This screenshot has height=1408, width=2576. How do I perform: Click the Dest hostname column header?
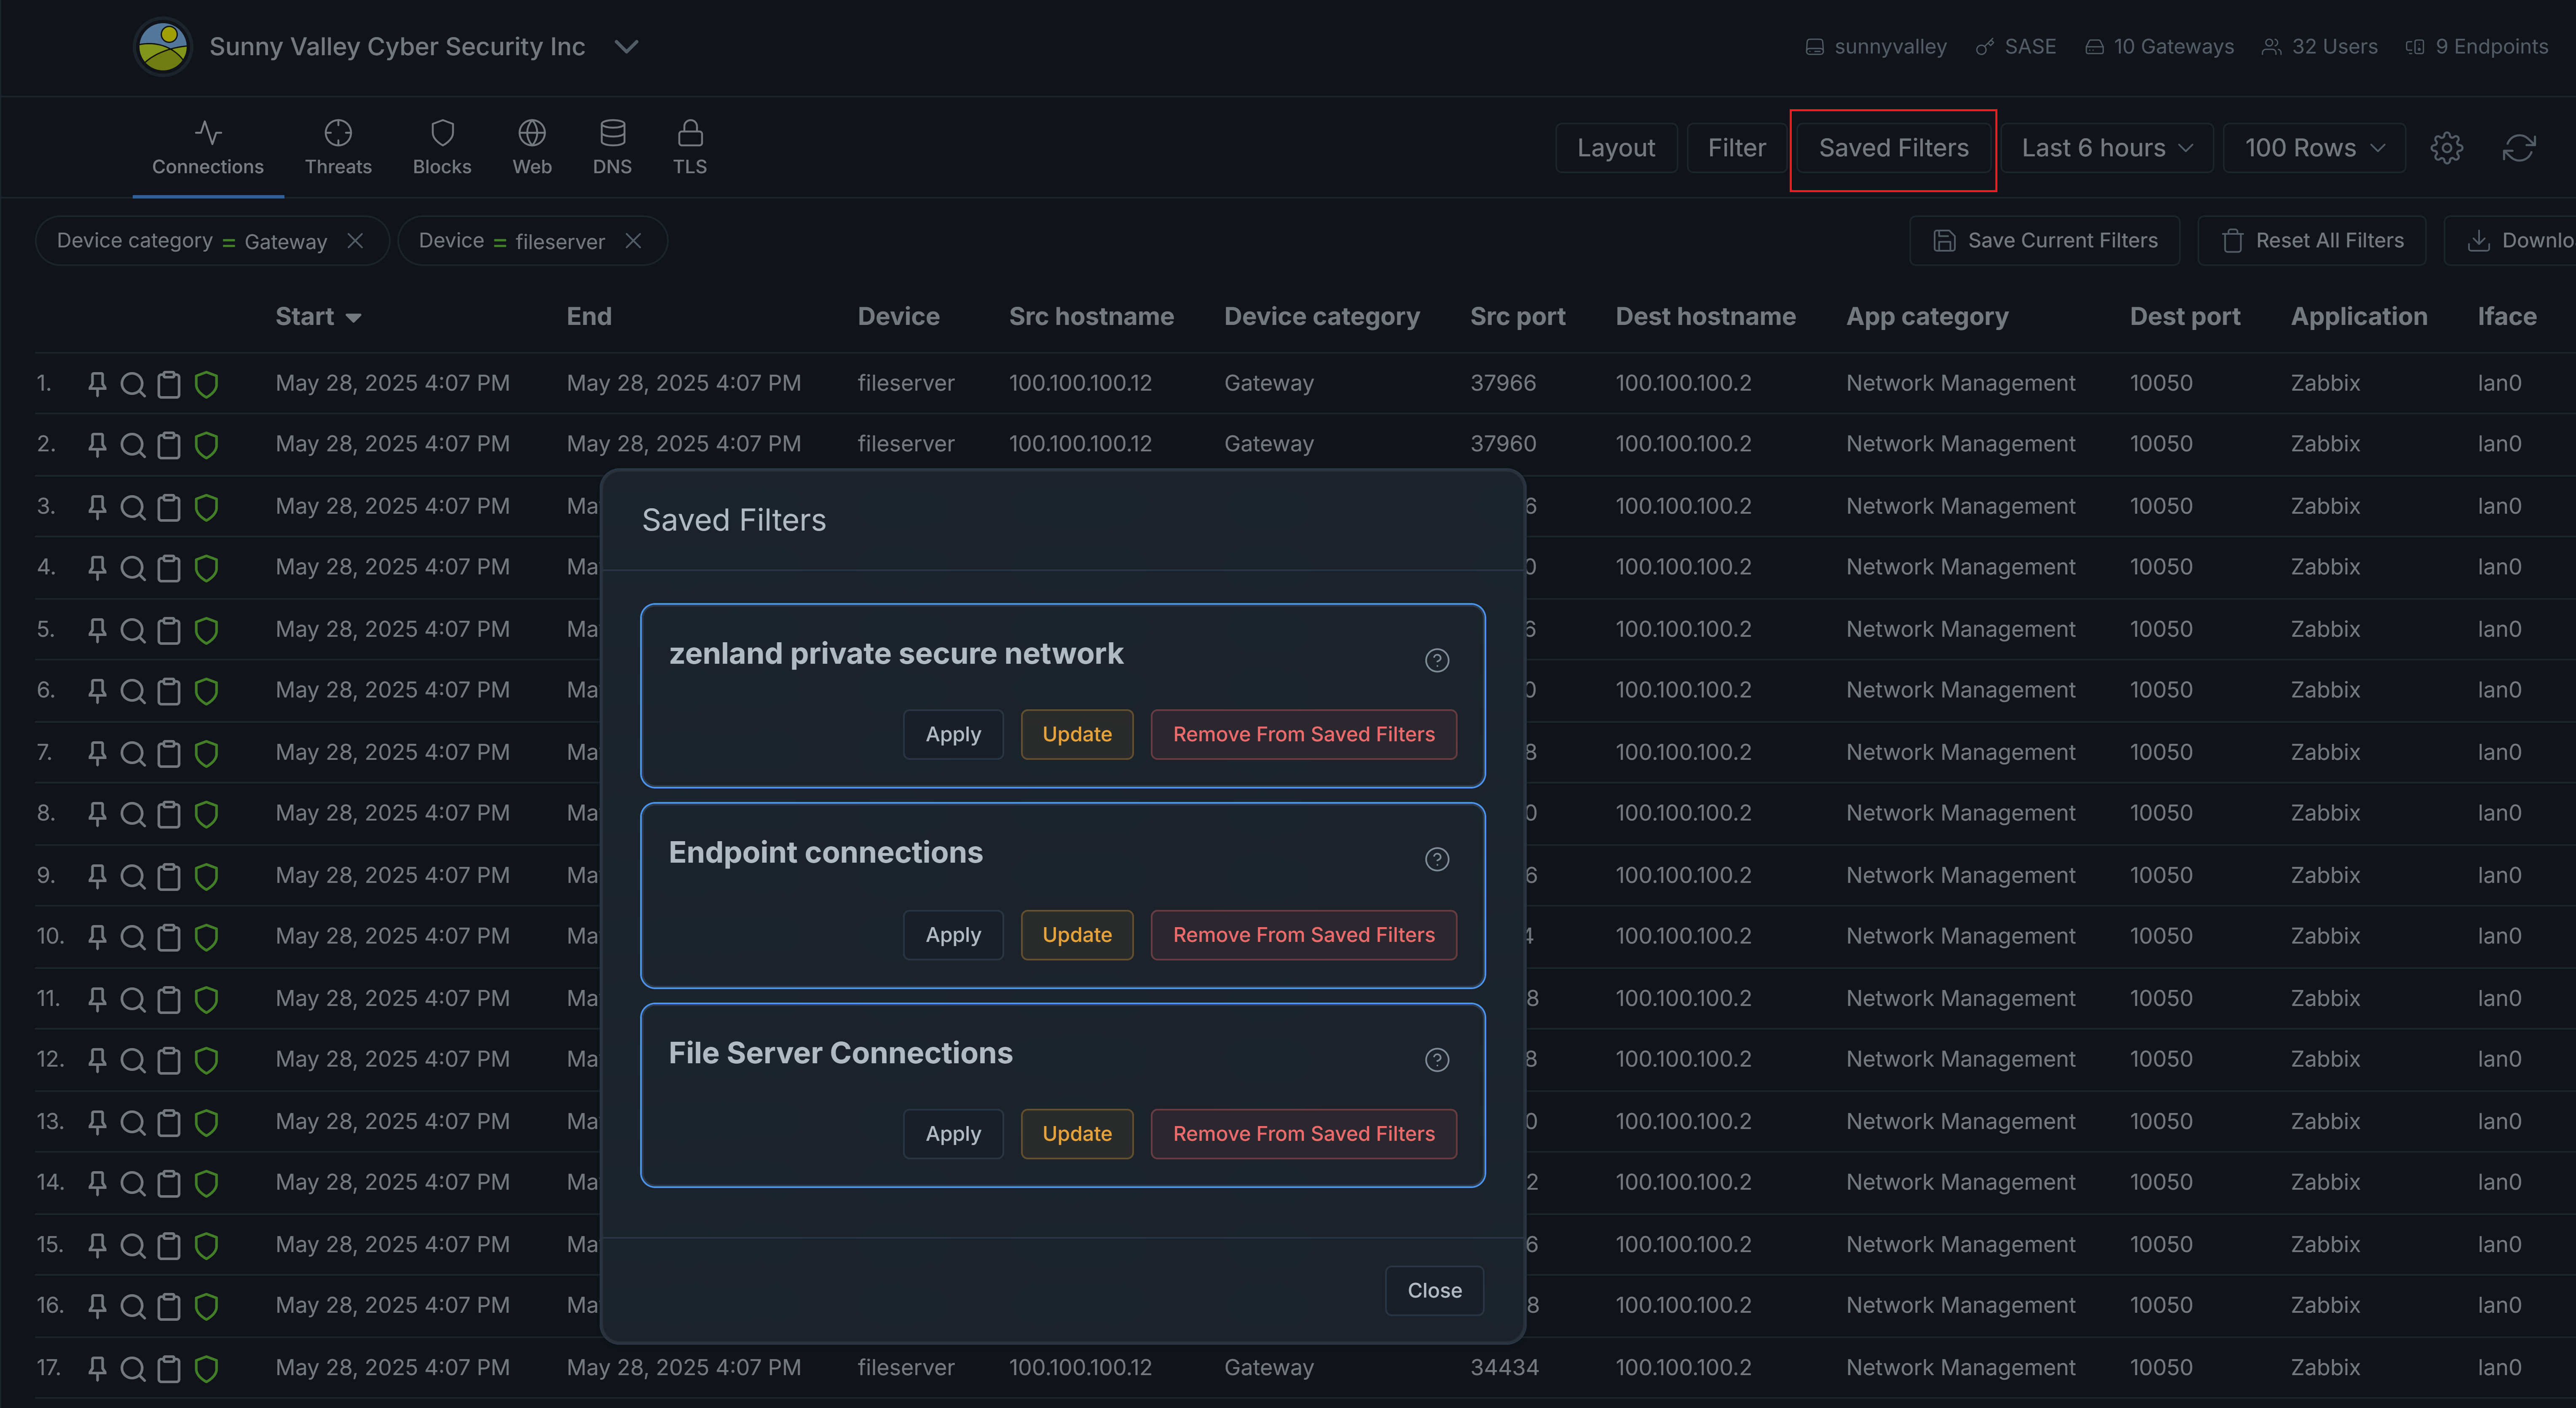click(1705, 317)
